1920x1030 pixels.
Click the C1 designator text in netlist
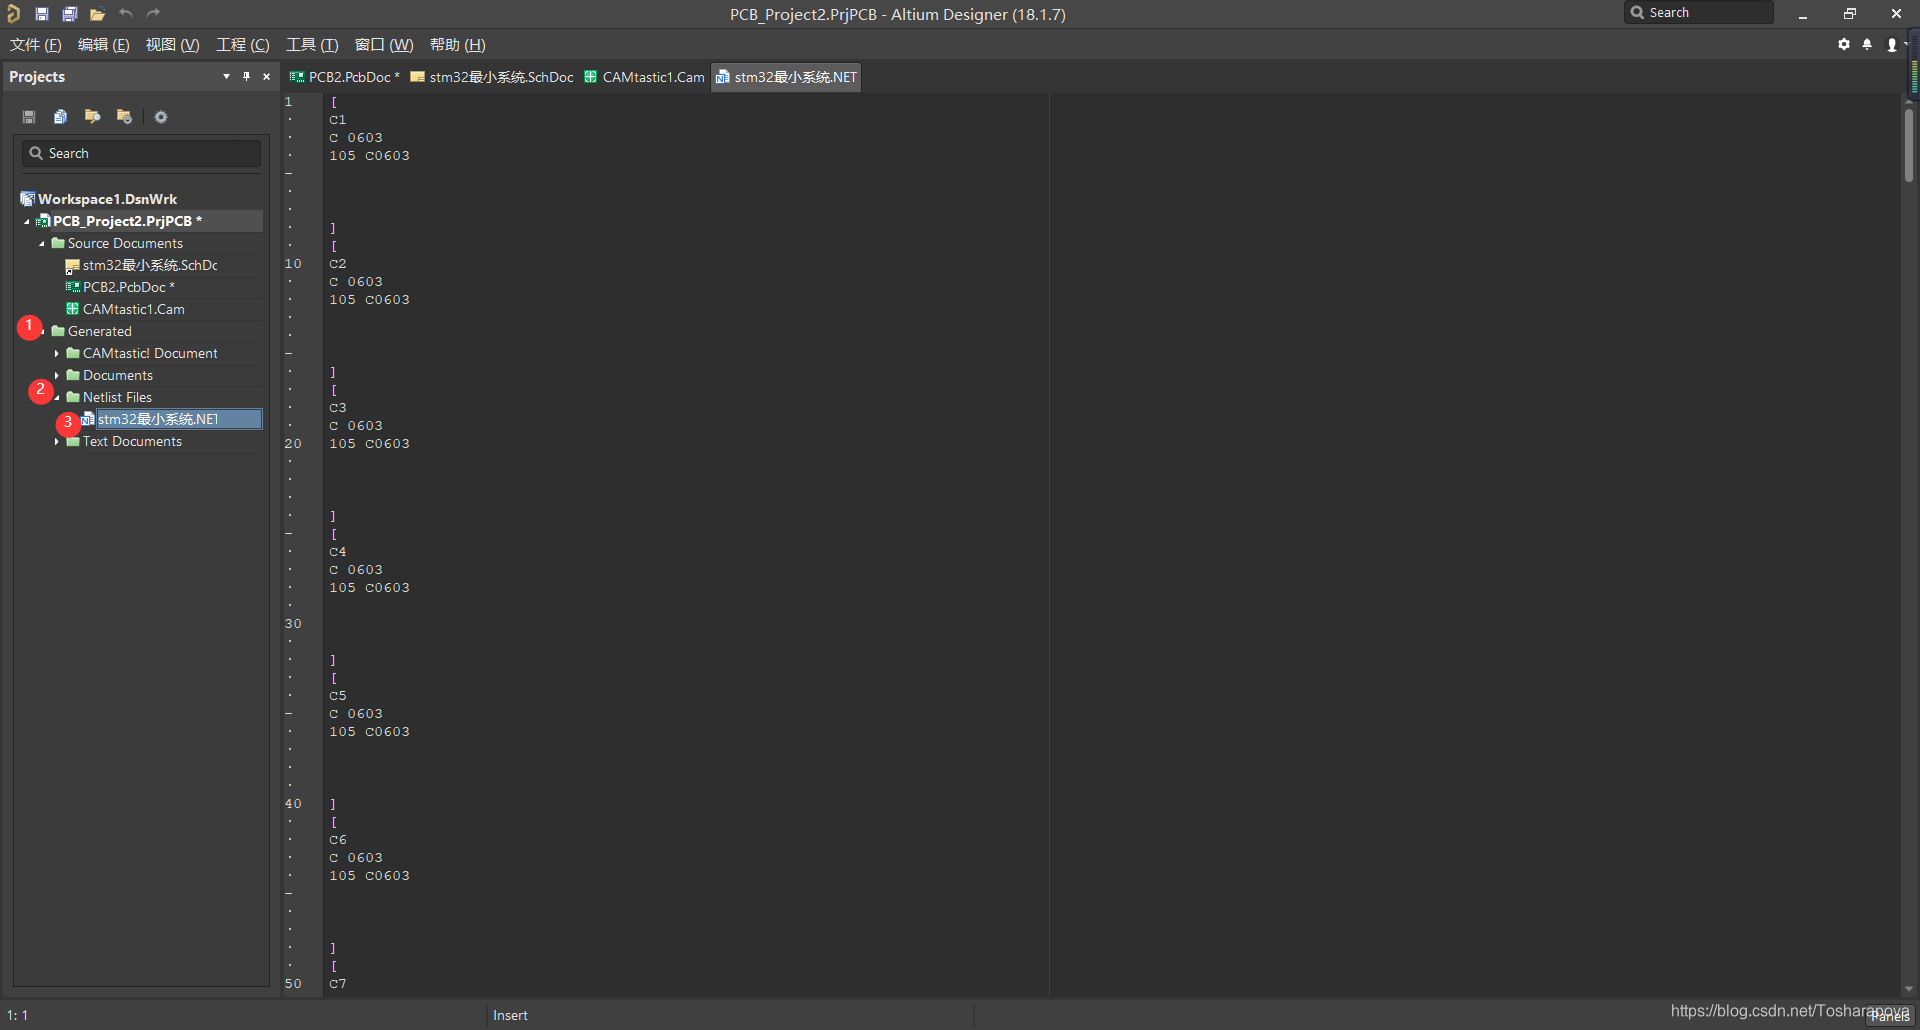pos(338,120)
